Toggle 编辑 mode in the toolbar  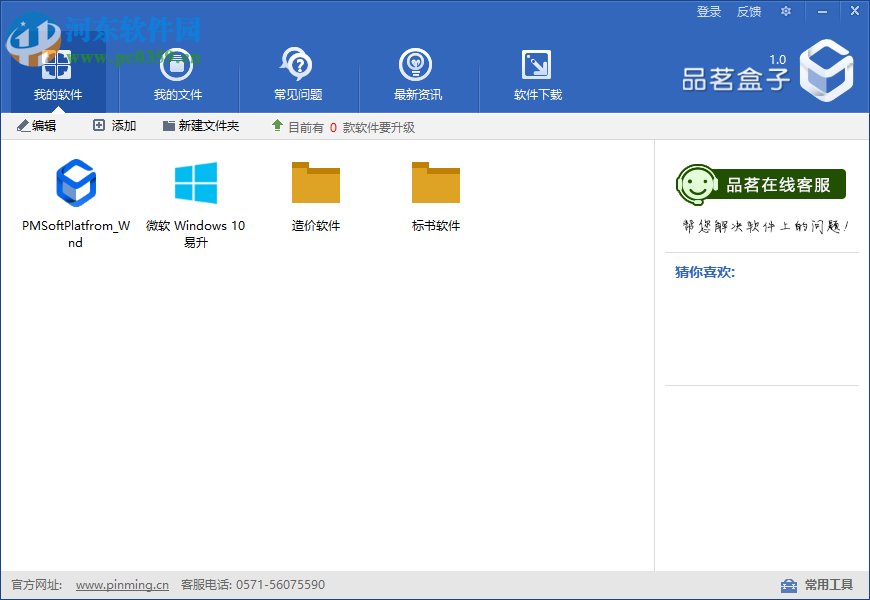click(36, 126)
